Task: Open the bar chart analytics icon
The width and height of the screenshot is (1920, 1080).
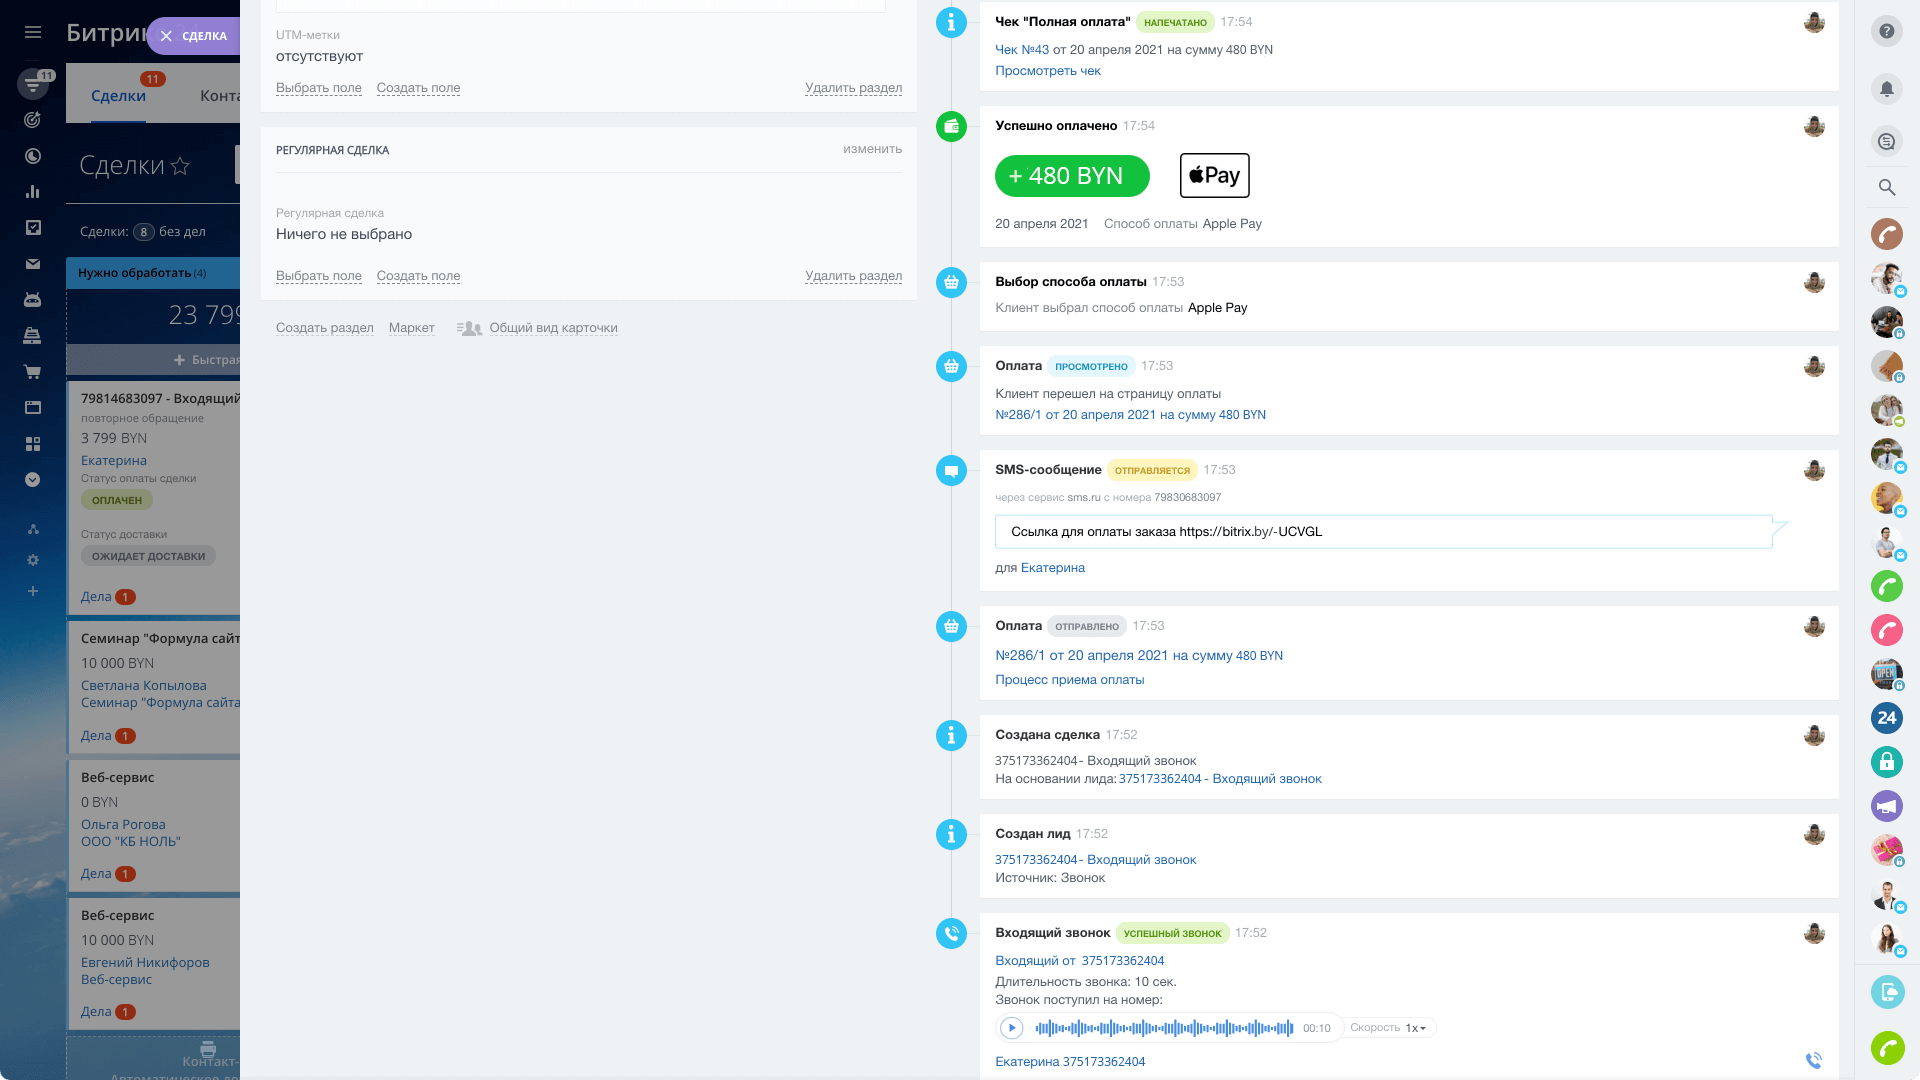Action: (x=33, y=192)
